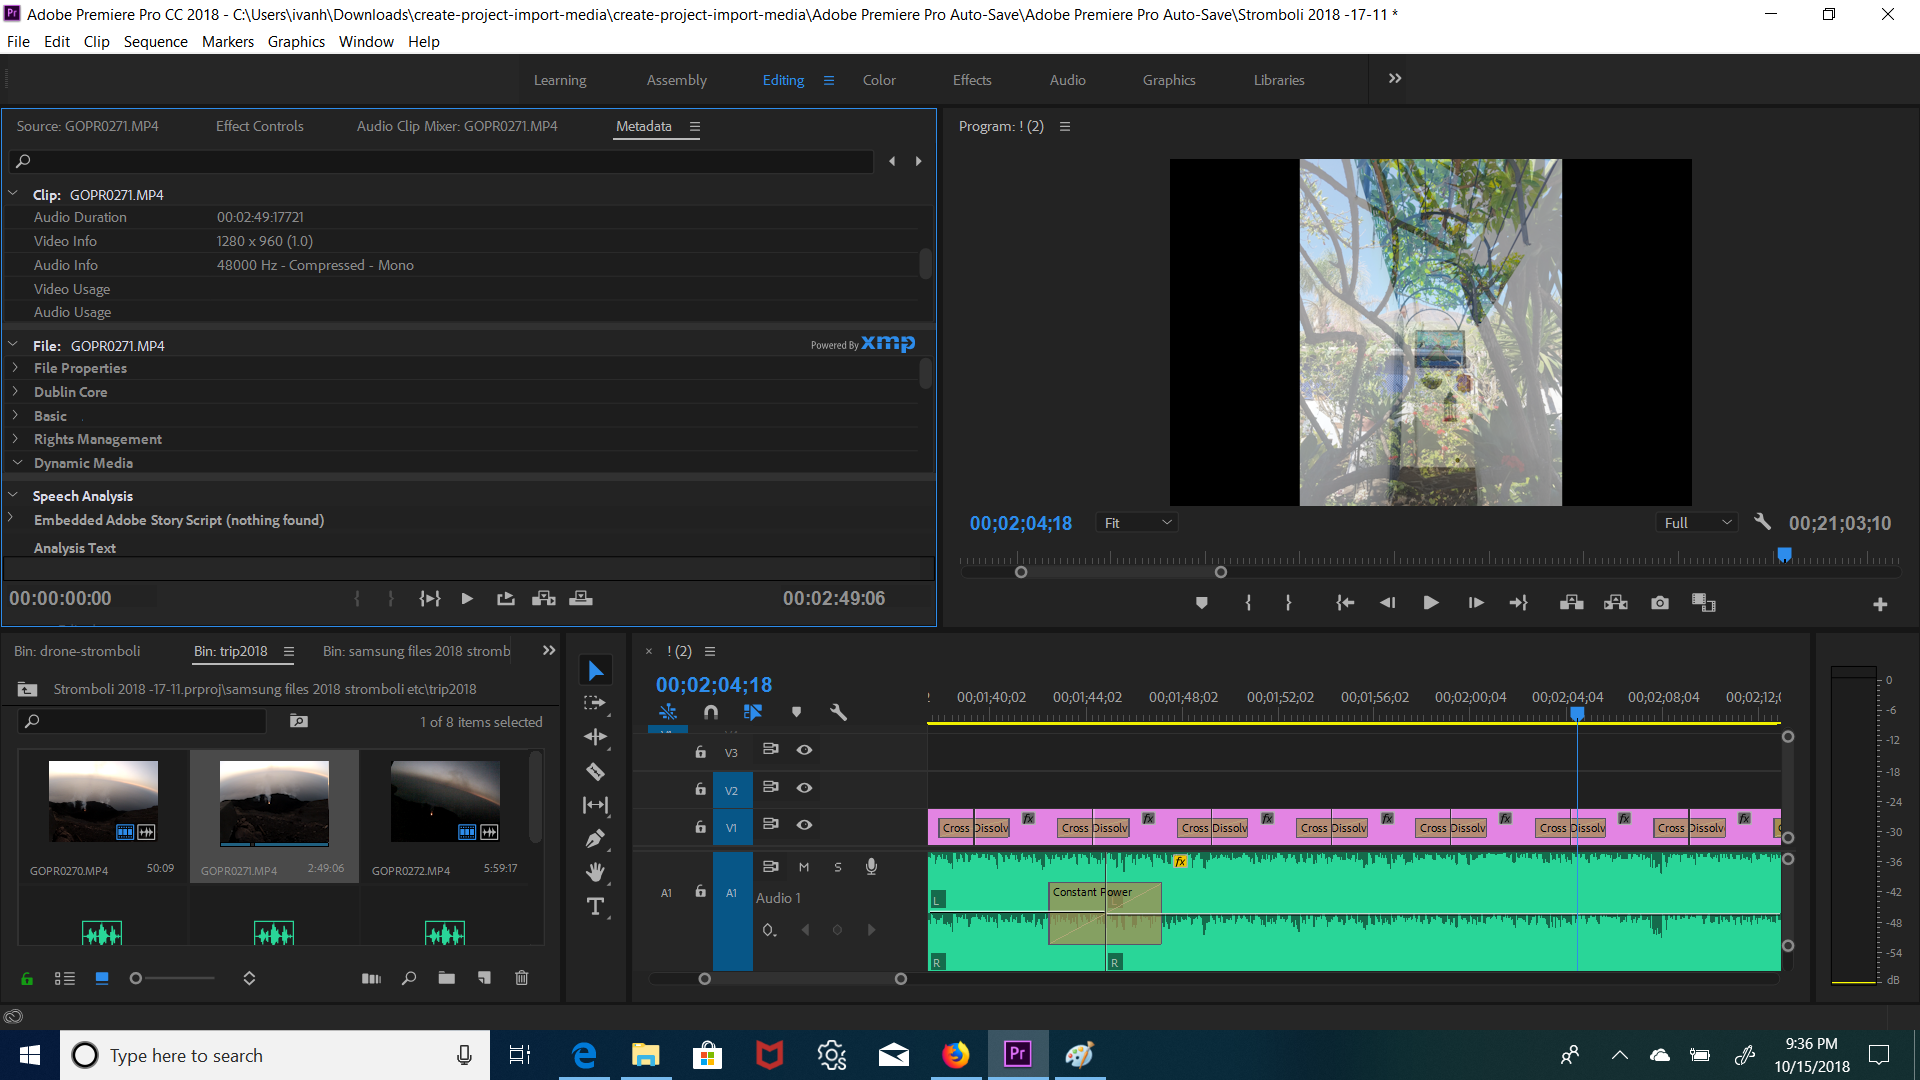Step forward one frame in Program monitor
Screen dimensions: 1920x1080
tap(1475, 603)
